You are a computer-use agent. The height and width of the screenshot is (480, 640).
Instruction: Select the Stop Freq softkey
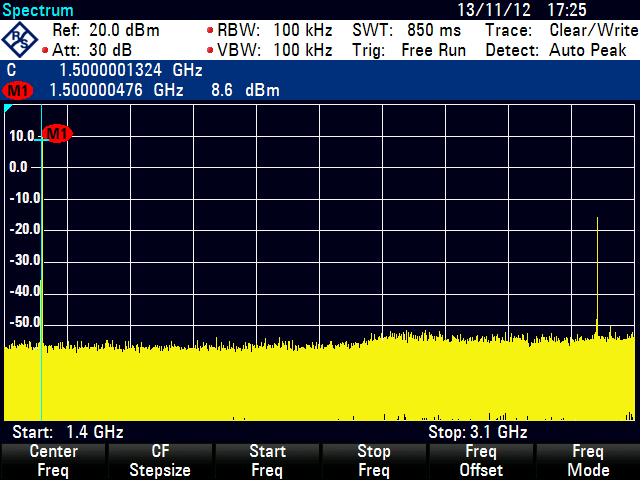373,461
